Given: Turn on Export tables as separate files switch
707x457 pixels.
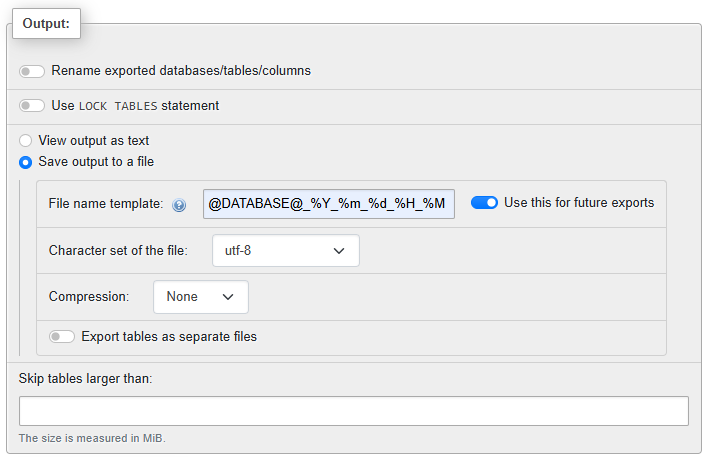Looking at the screenshot, I should coord(62,337).
